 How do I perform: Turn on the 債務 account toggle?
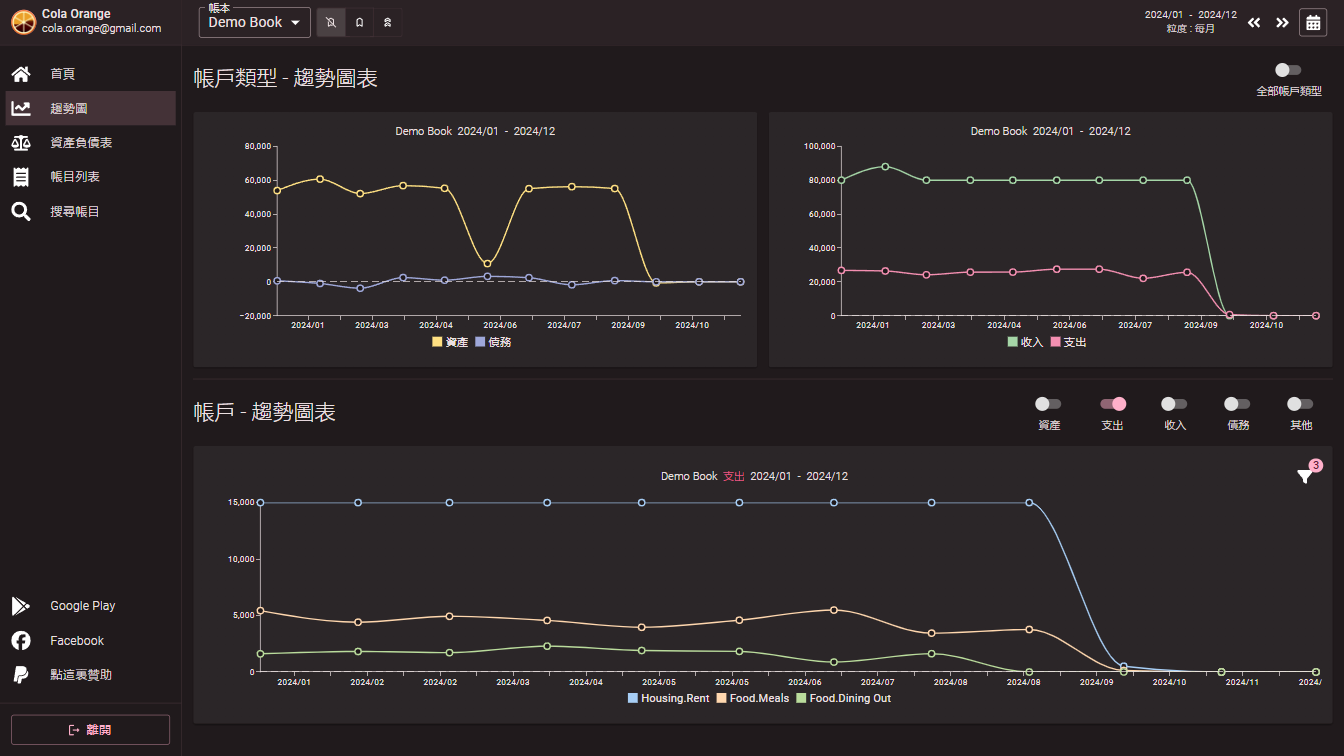[x=1237, y=404]
